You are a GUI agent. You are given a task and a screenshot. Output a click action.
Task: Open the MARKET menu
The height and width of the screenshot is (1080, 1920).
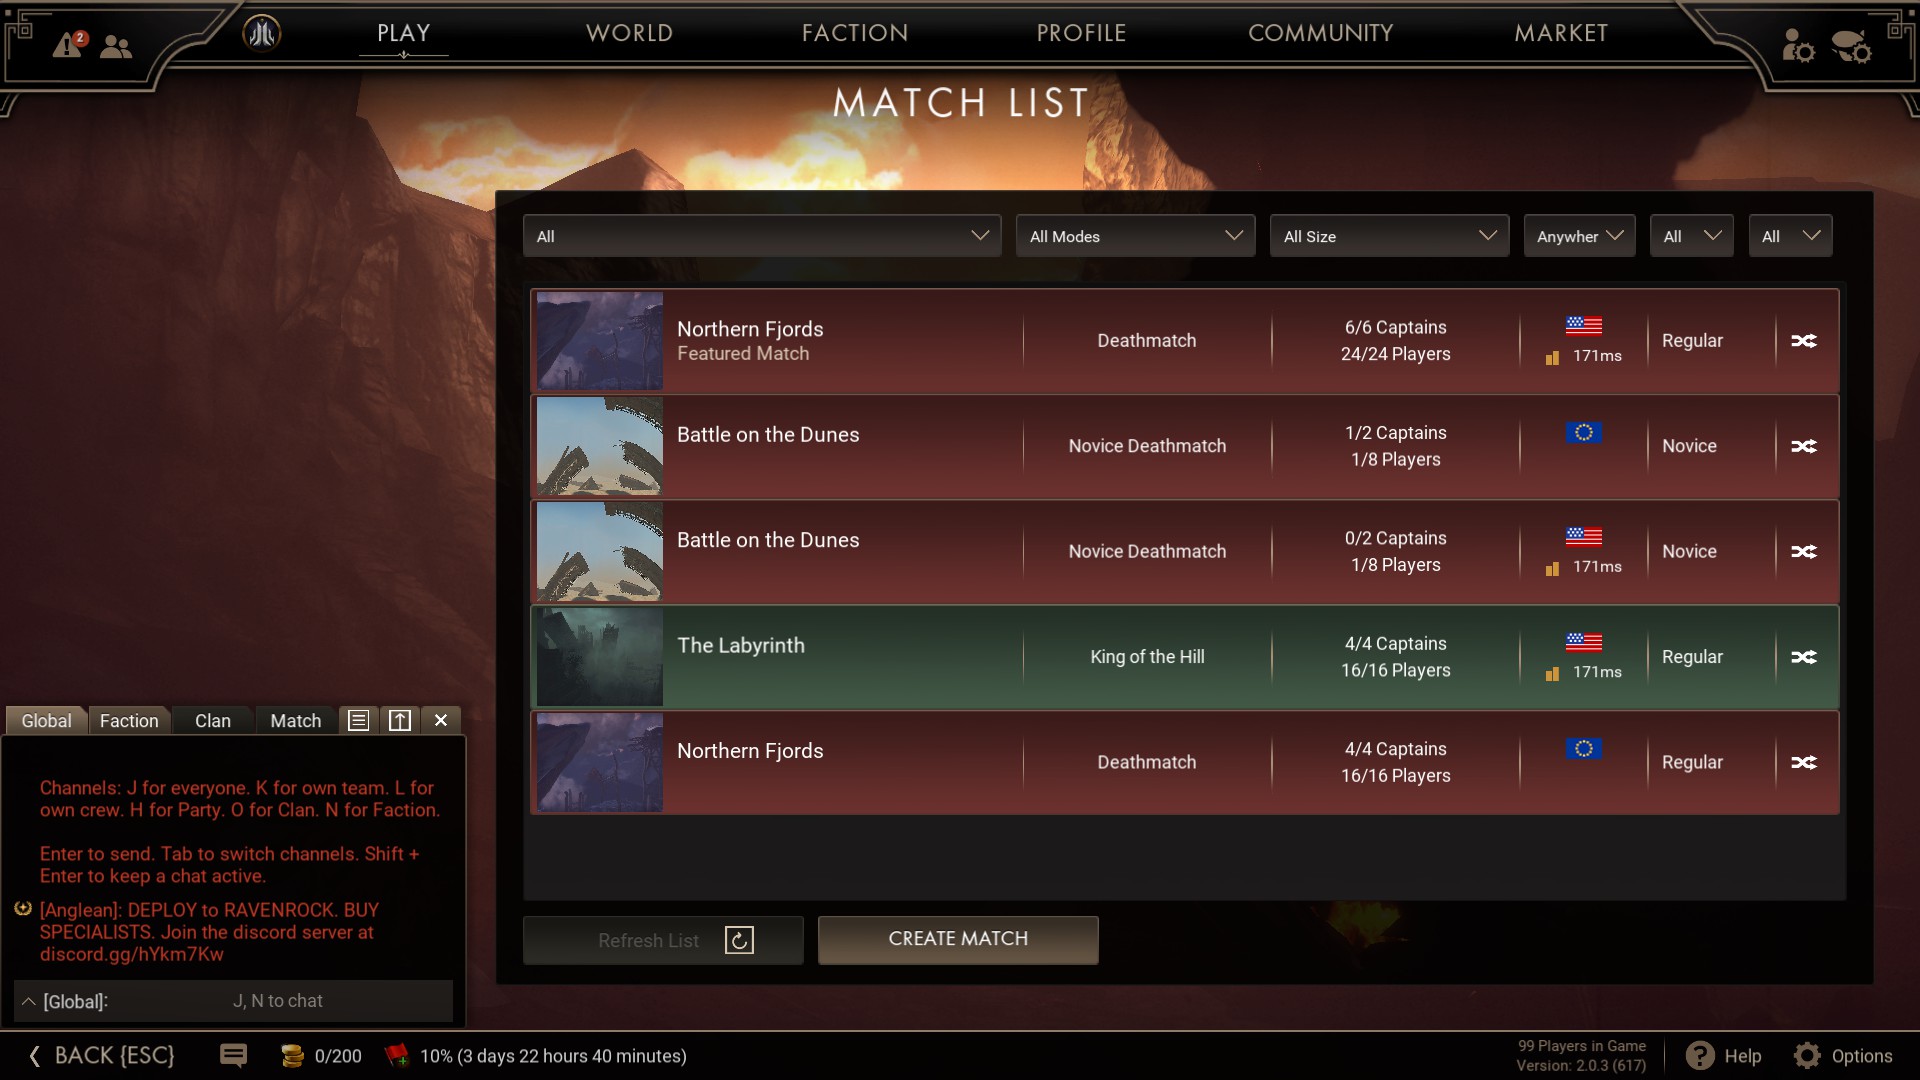coord(1561,33)
